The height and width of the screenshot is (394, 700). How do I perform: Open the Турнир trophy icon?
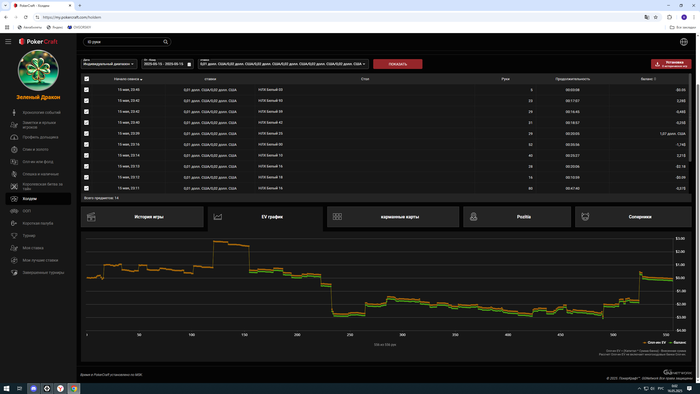[x=14, y=236]
